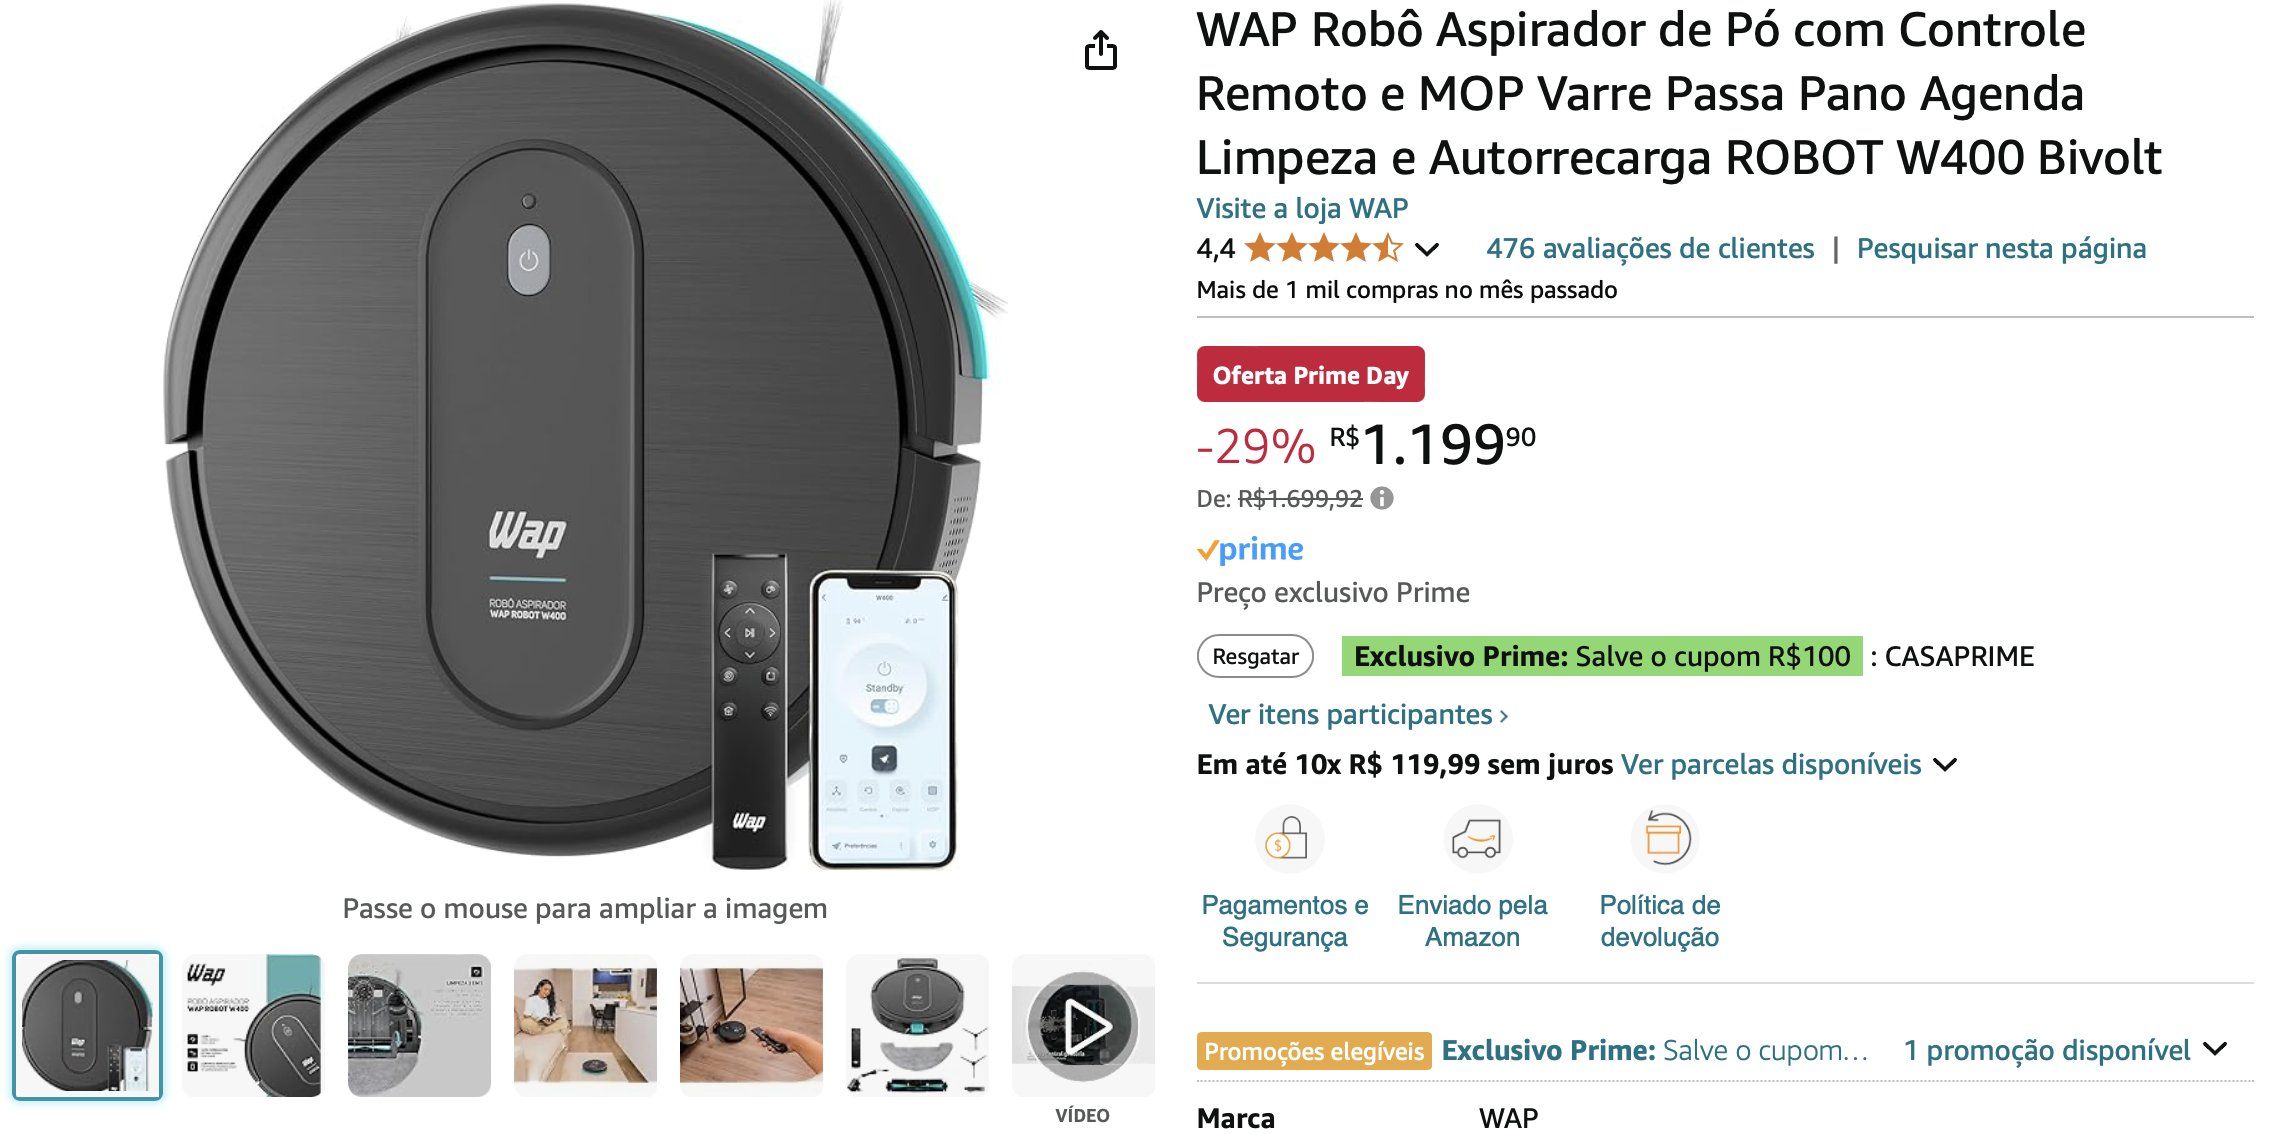This screenshot has height=1134, width=2292.
Task: Click the Enviado pela Amazon truck icon
Action: 1476,839
